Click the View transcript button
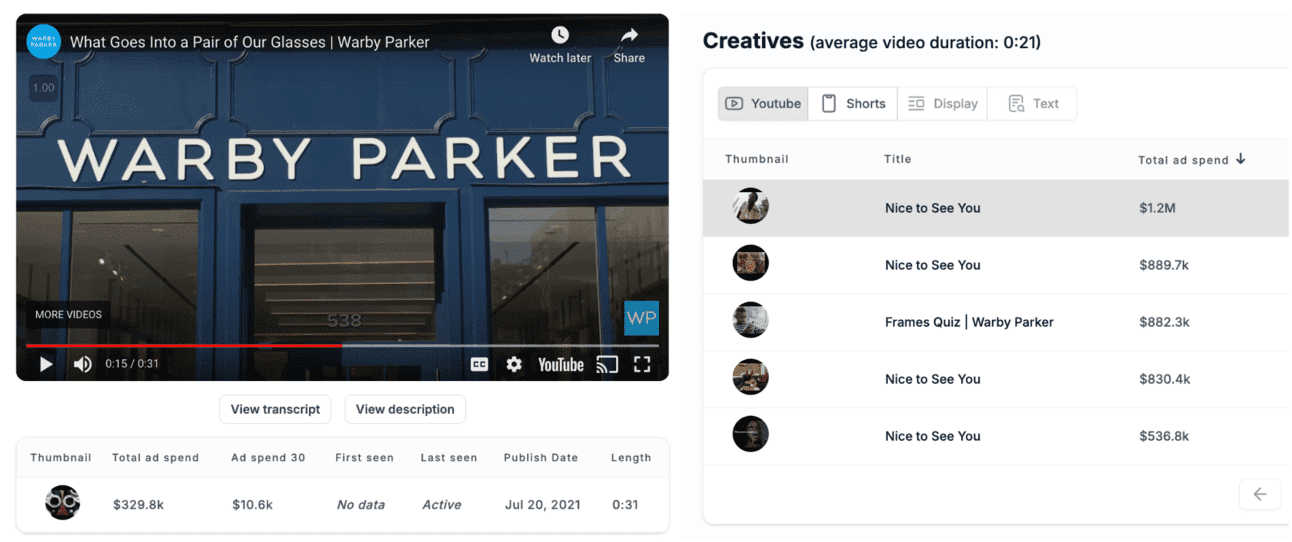1292x542 pixels. point(275,409)
